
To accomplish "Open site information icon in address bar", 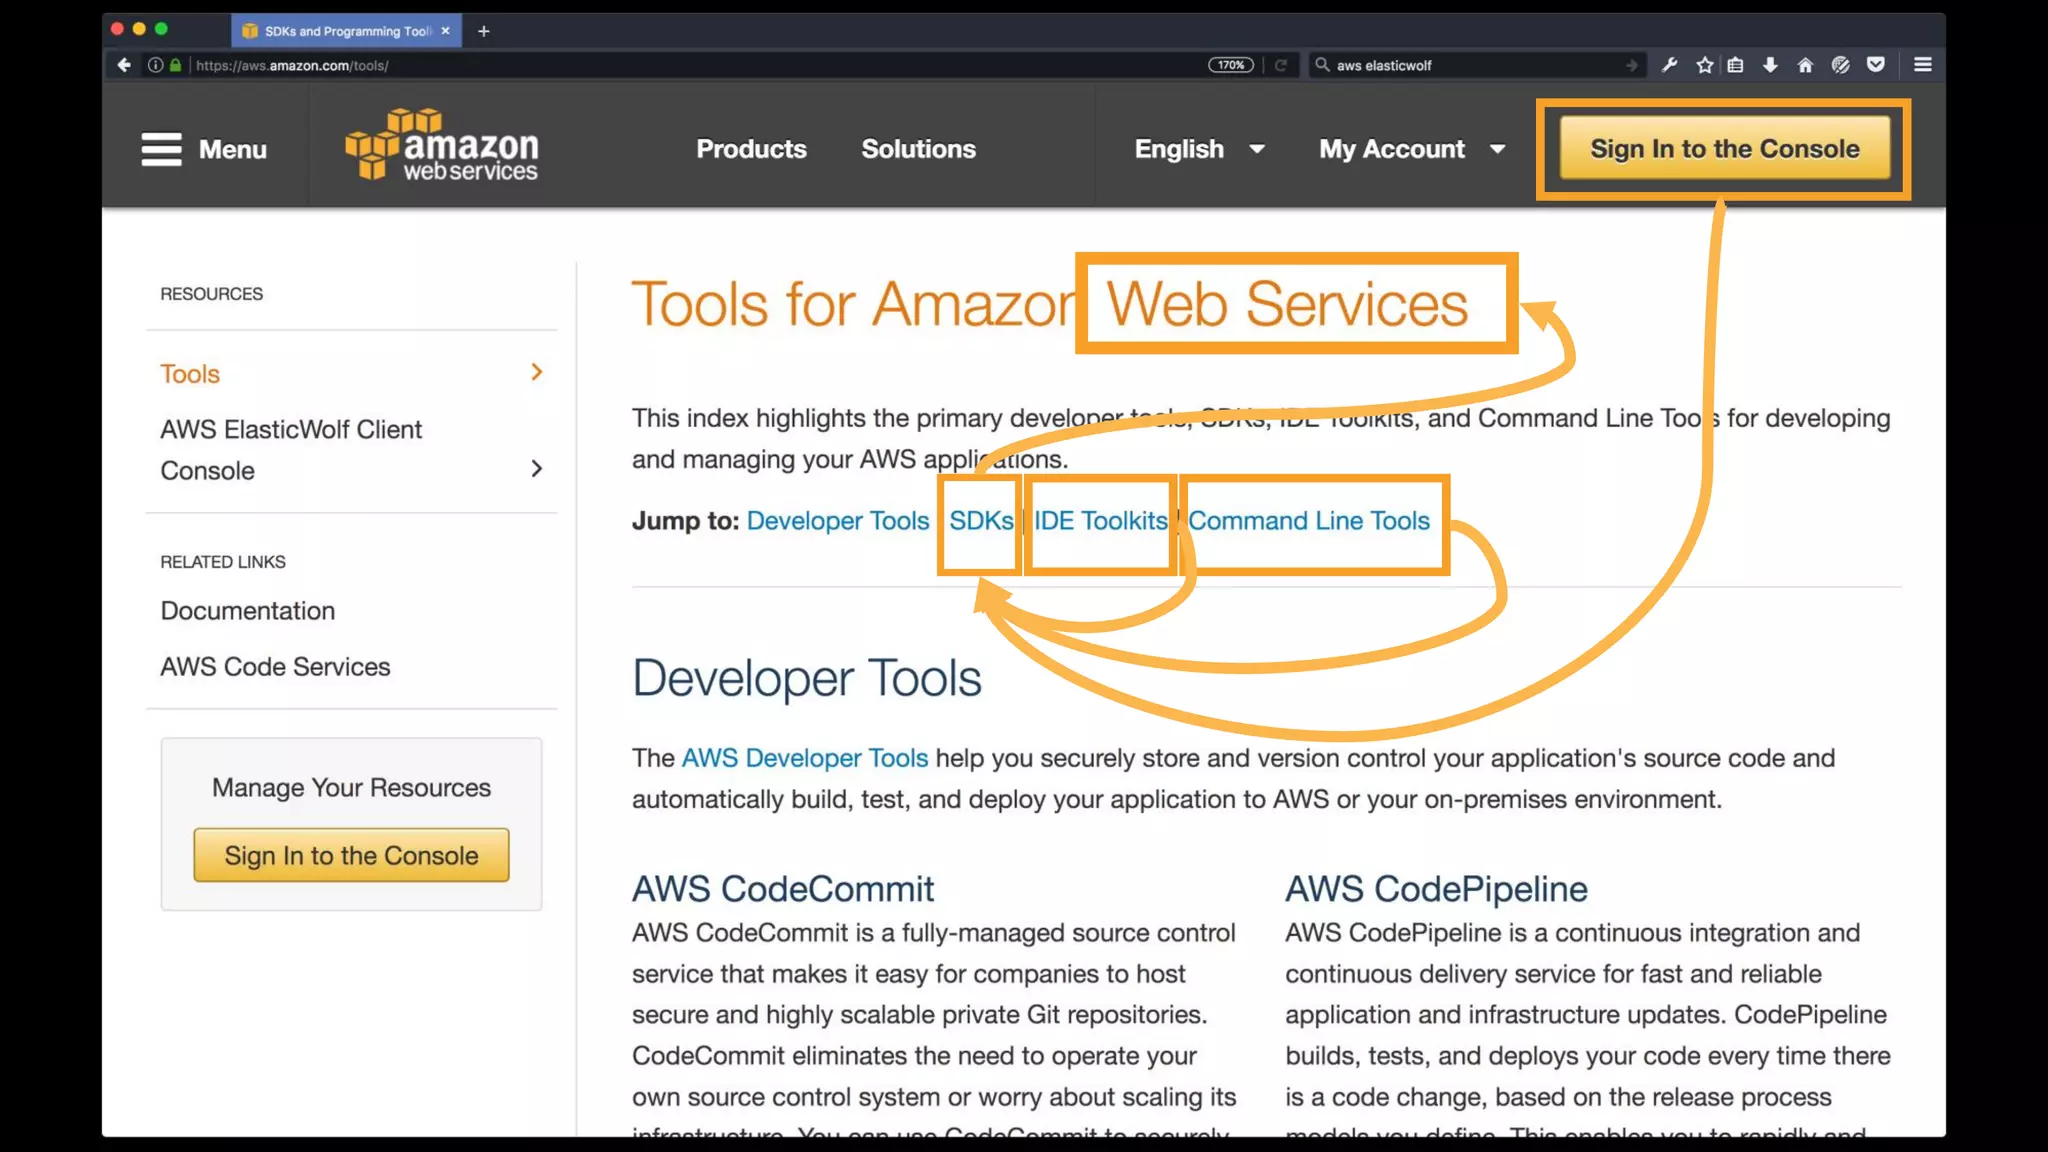I will (155, 65).
